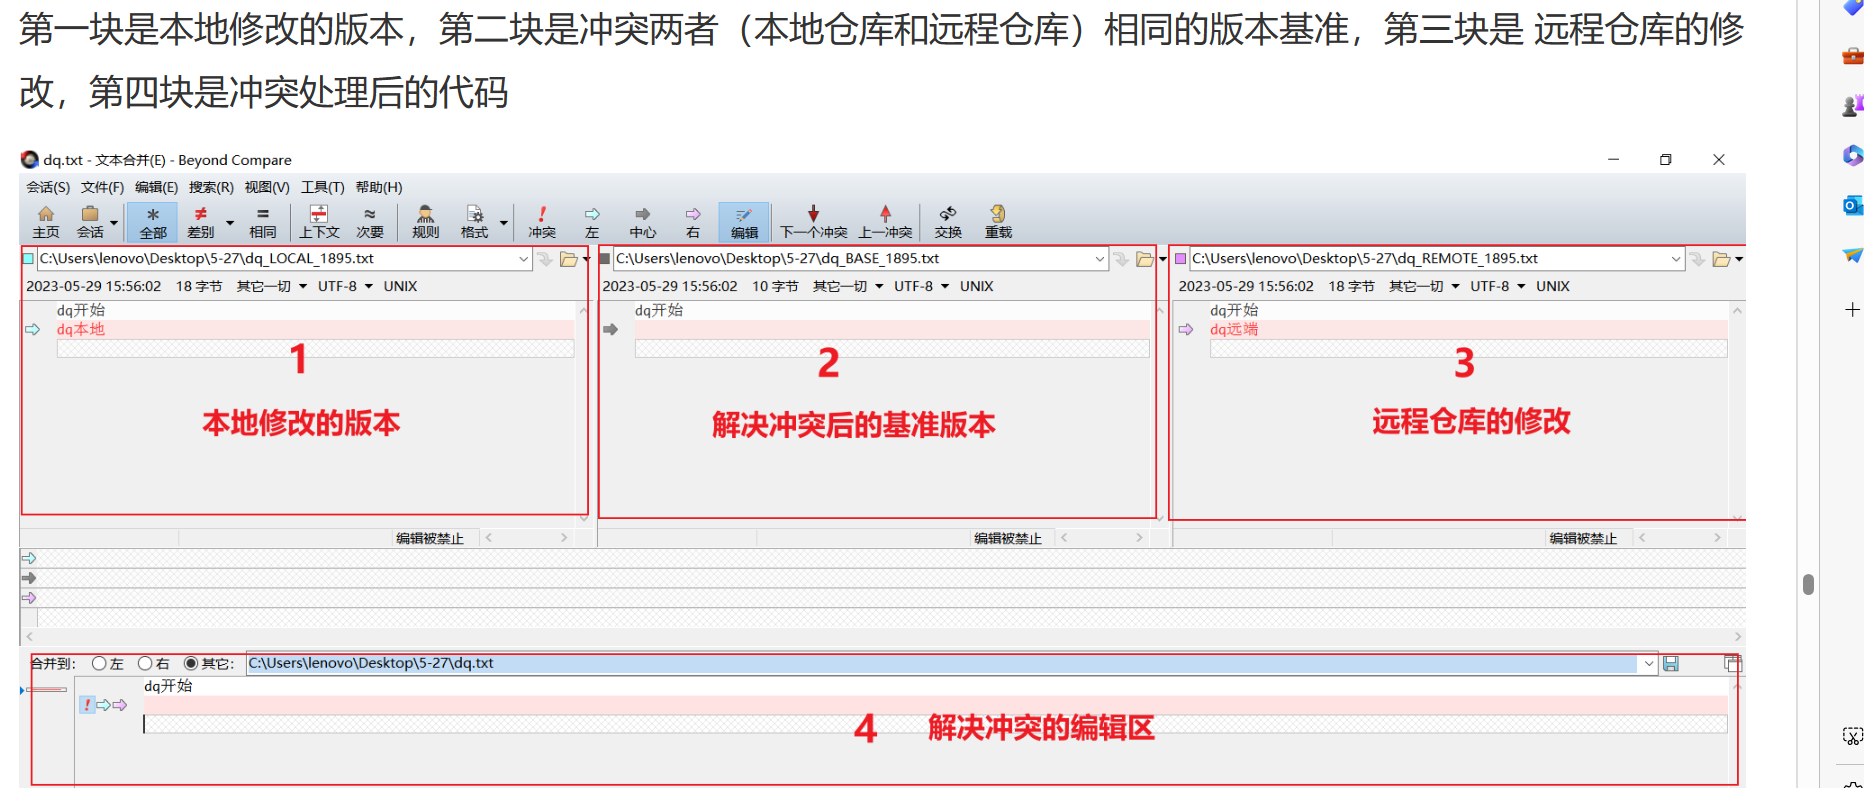Click the screenshot icon in browser sidebar

pyautogui.click(x=1852, y=736)
